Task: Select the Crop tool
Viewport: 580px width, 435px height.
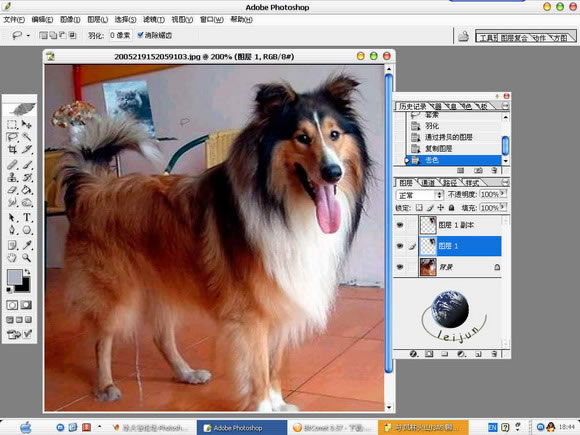Action: (x=12, y=150)
